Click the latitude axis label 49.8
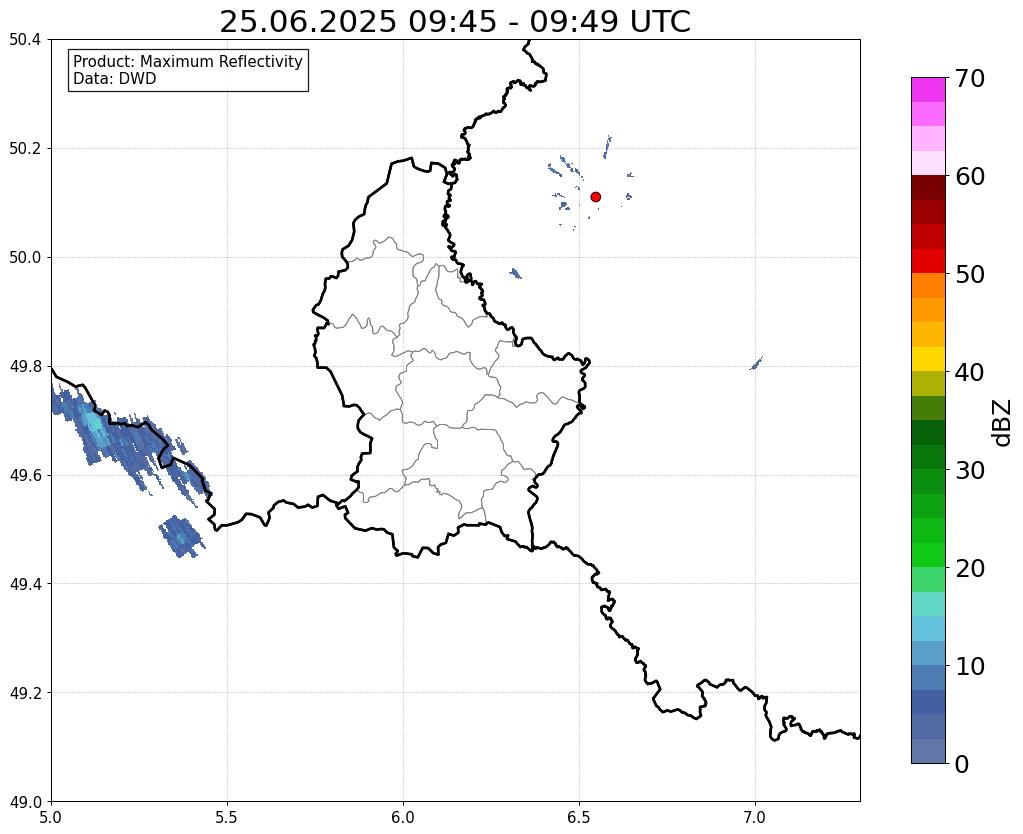1023x834 pixels. point(25,367)
